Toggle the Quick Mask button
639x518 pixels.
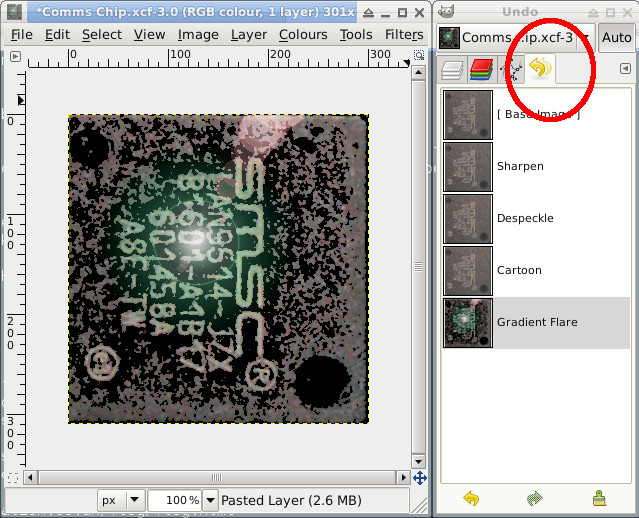point(13,478)
